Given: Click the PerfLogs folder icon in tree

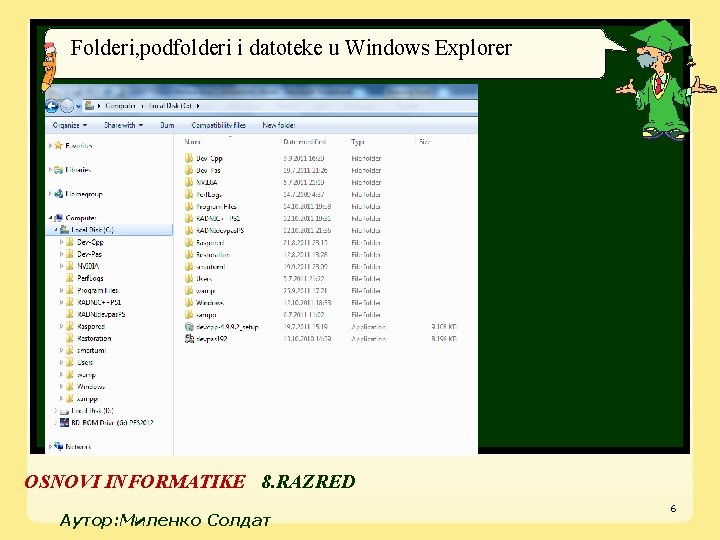Looking at the screenshot, I should [70, 278].
